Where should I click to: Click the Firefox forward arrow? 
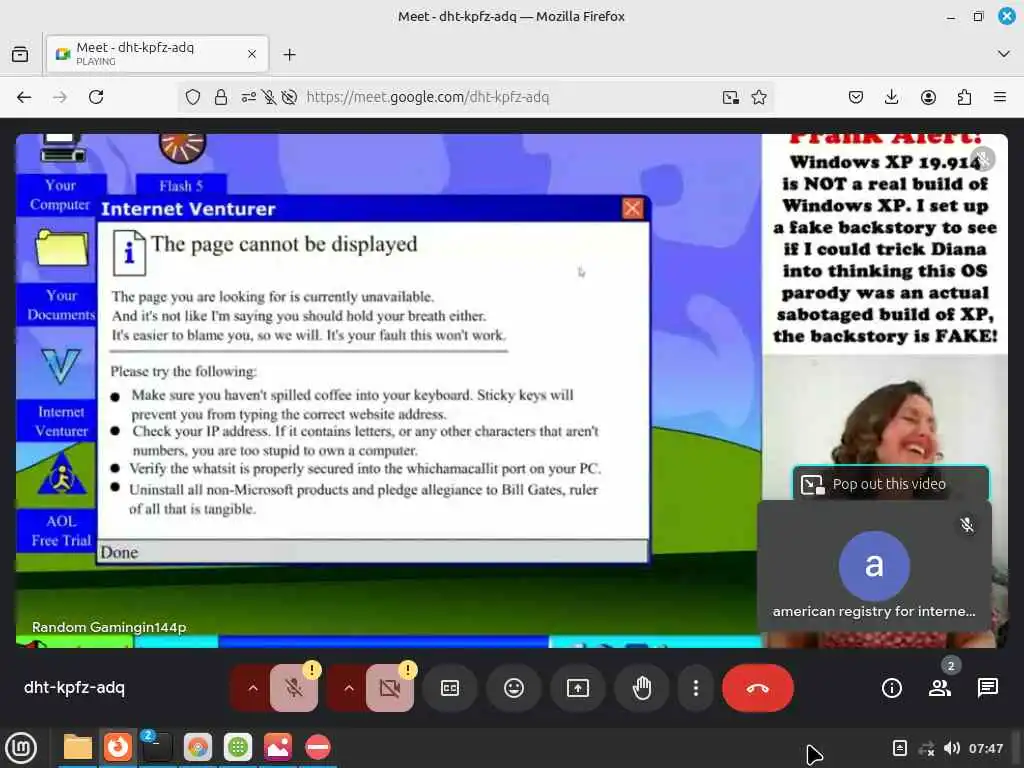(x=59, y=97)
